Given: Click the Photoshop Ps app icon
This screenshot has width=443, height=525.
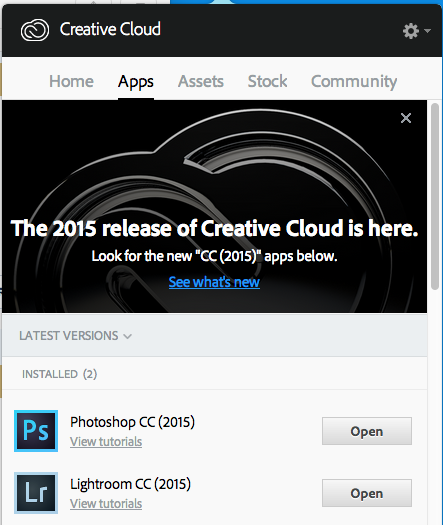Looking at the screenshot, I should (36, 431).
